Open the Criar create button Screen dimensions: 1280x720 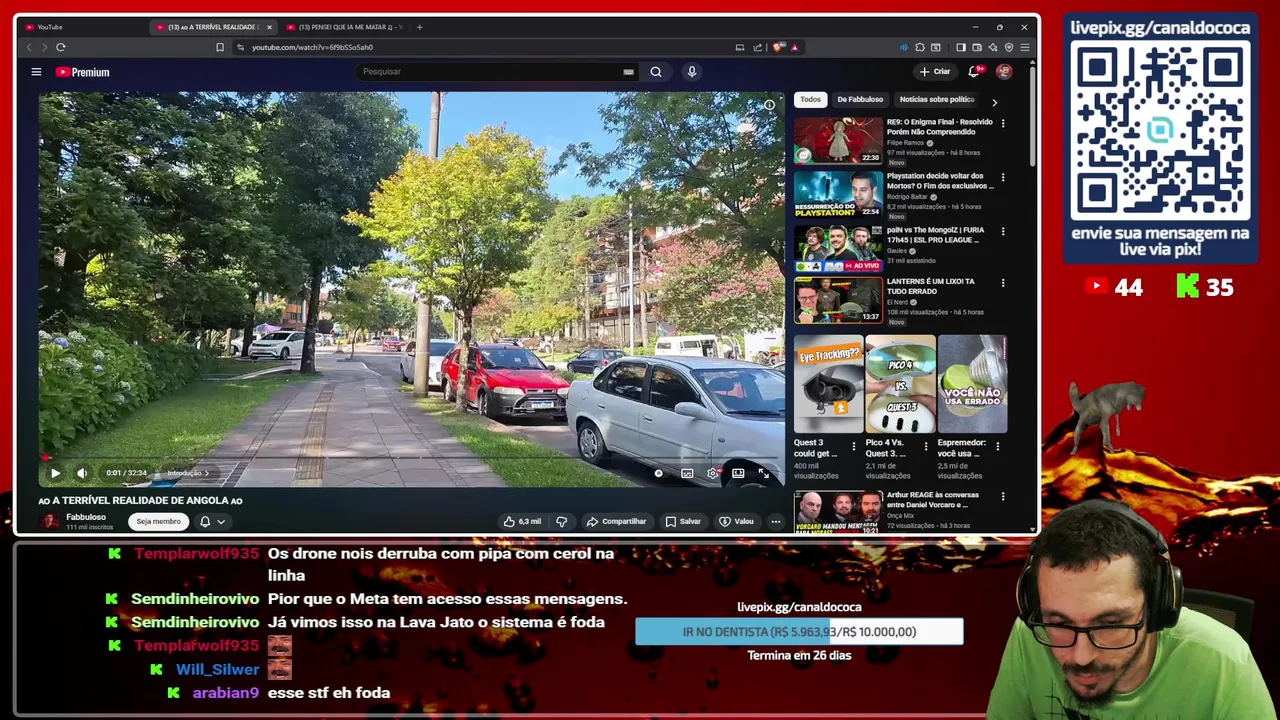[935, 72]
